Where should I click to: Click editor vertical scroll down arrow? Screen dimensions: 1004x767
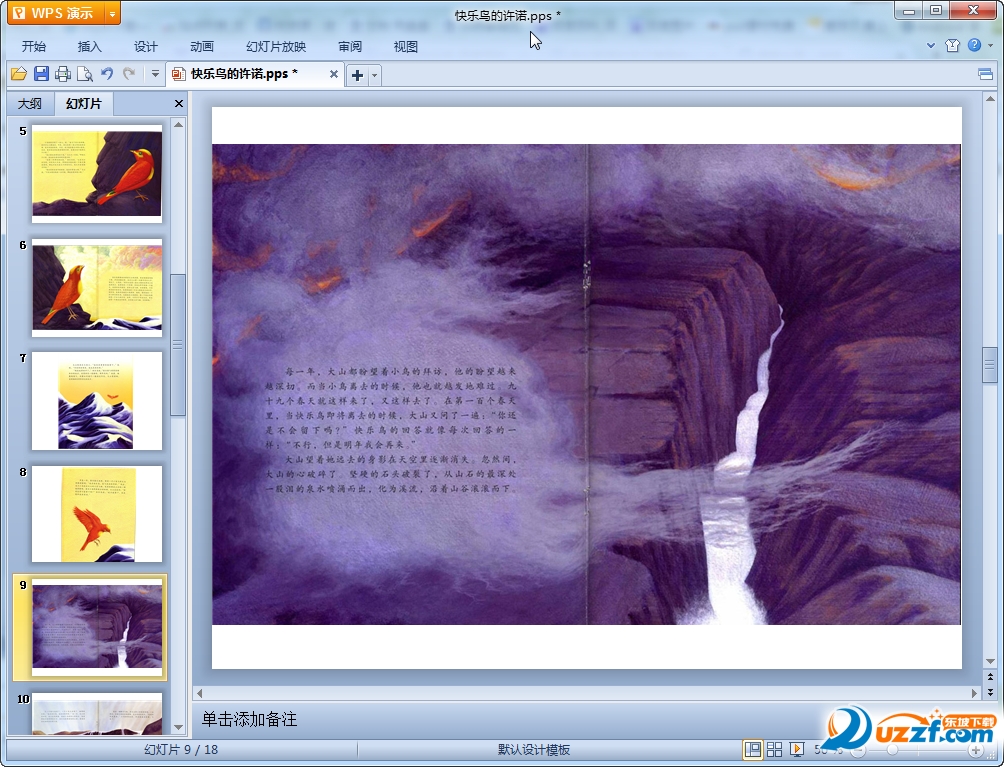990,661
